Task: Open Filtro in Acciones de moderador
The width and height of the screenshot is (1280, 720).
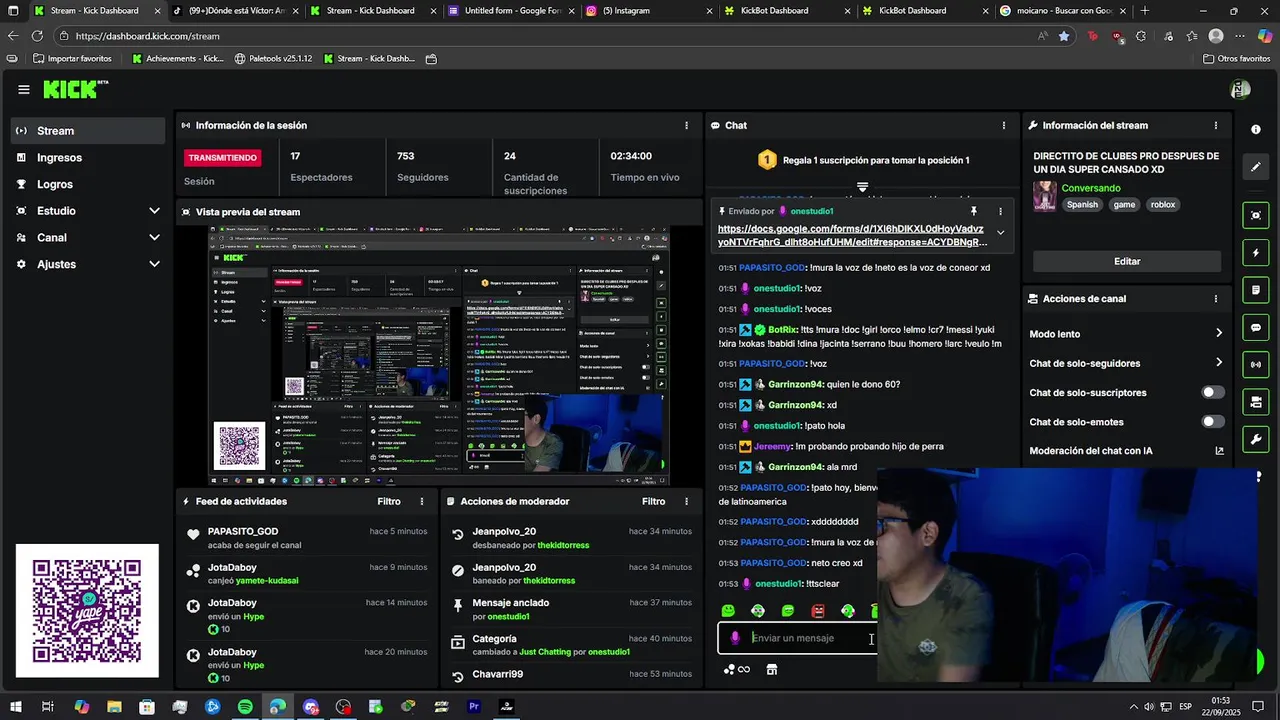Action: [654, 502]
